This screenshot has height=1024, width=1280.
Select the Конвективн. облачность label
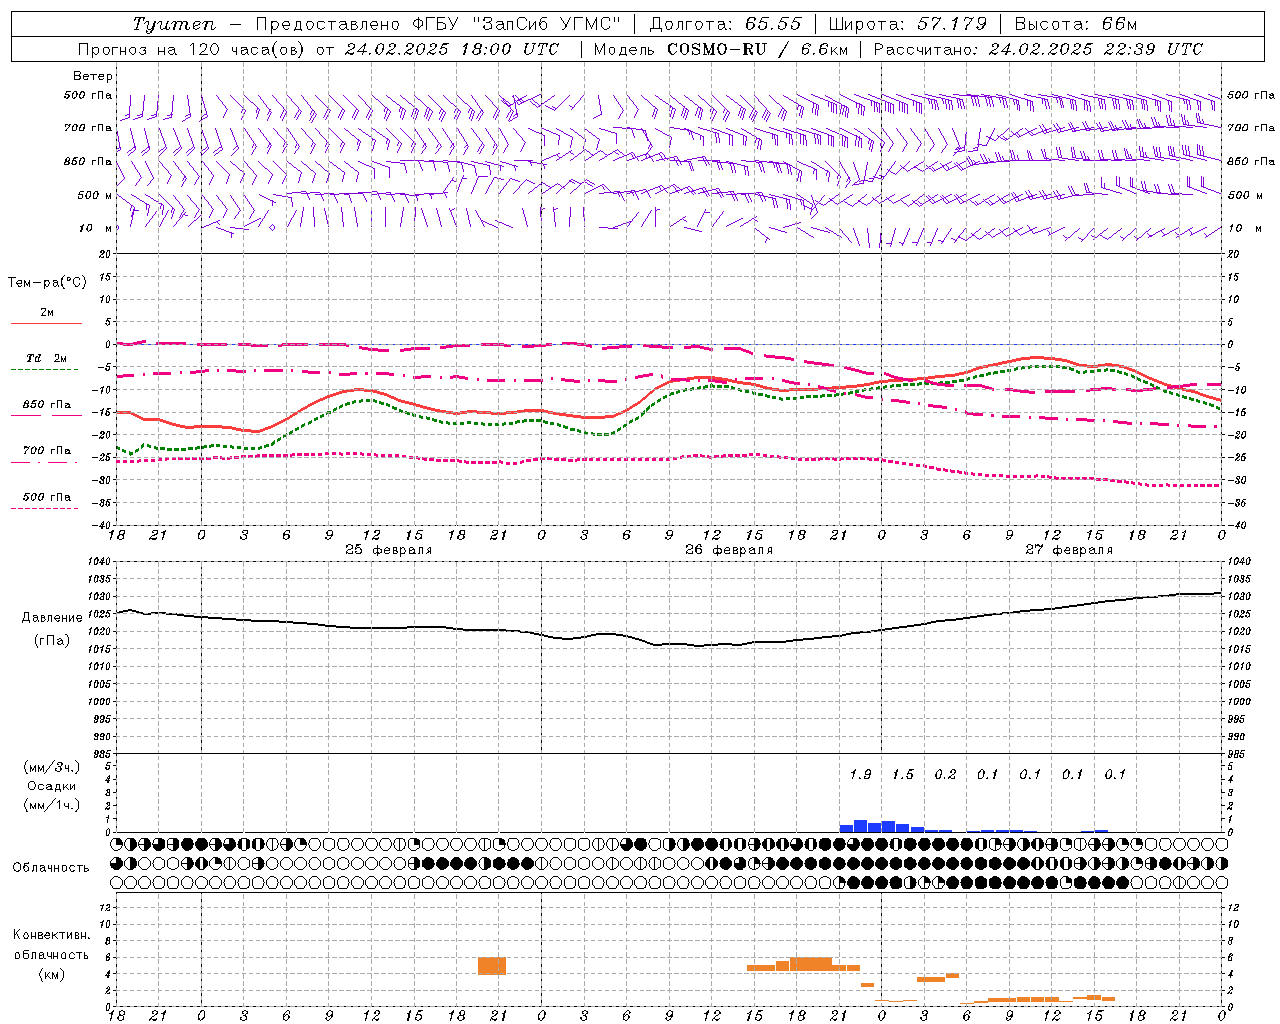point(51,954)
